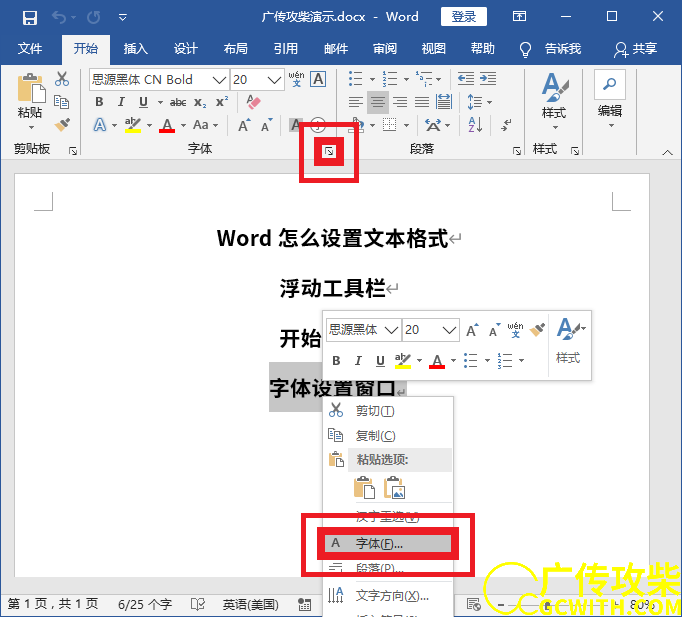Toggle Subscript in the ribbon
The image size is (682, 617).
(200, 102)
